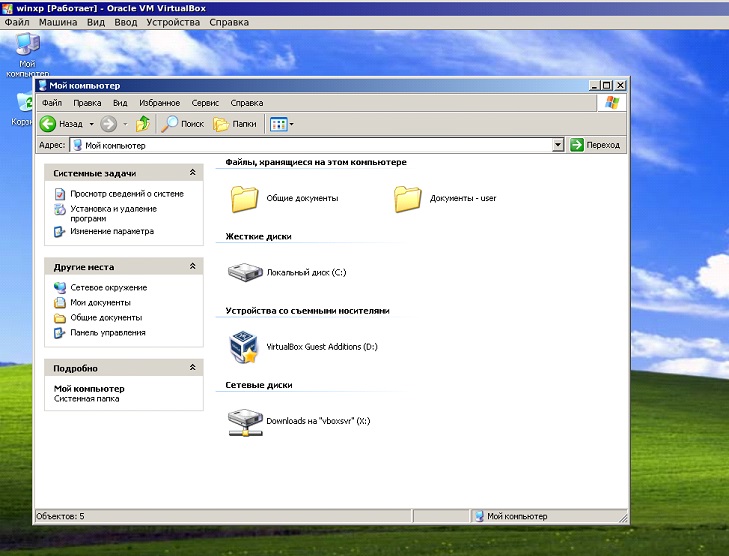Image resolution: width=729 pixels, height=556 pixels.
Task: Open the Back button history dropdown arrow
Action: click(x=91, y=124)
